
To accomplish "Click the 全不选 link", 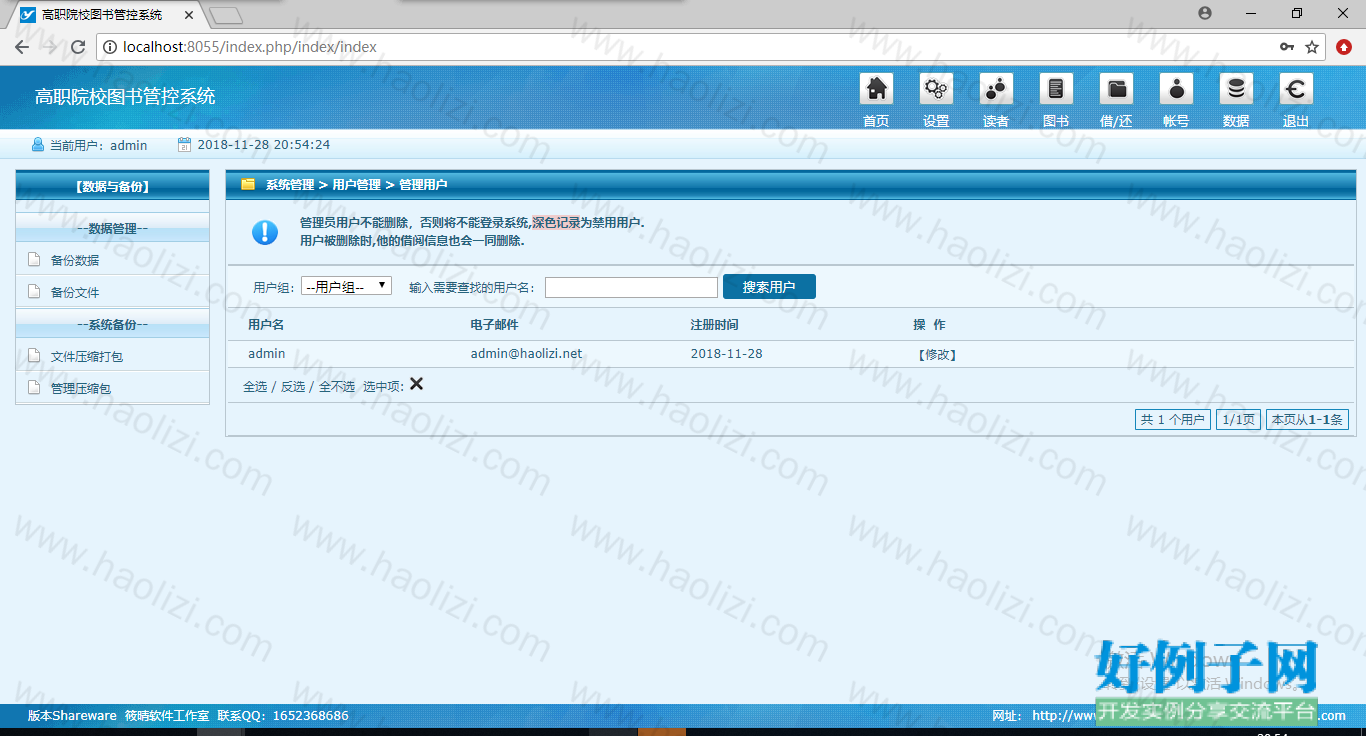I will coord(337,386).
